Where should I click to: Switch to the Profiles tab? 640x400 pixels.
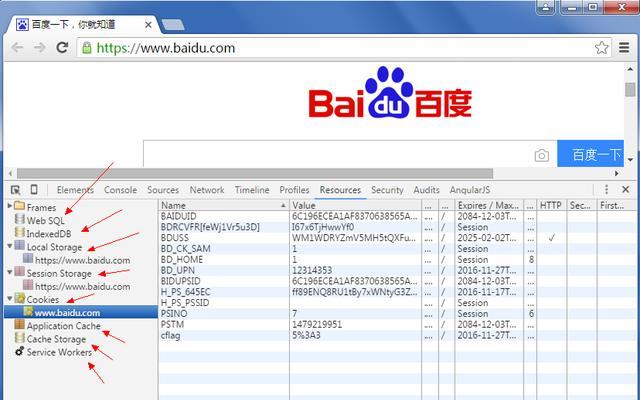pos(294,190)
